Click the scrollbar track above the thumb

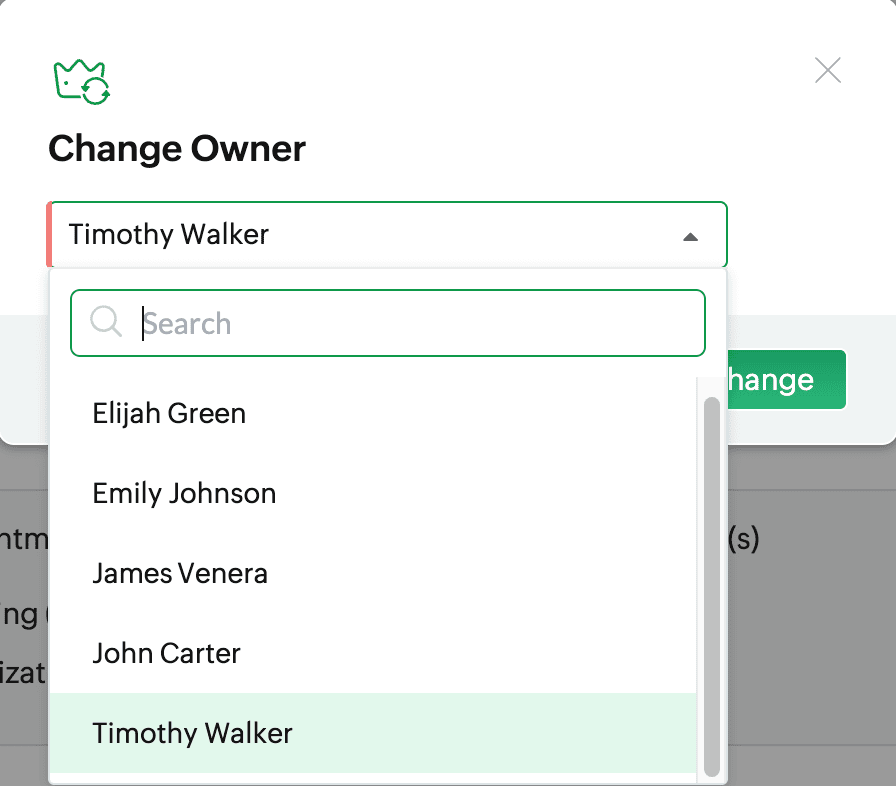tap(712, 386)
